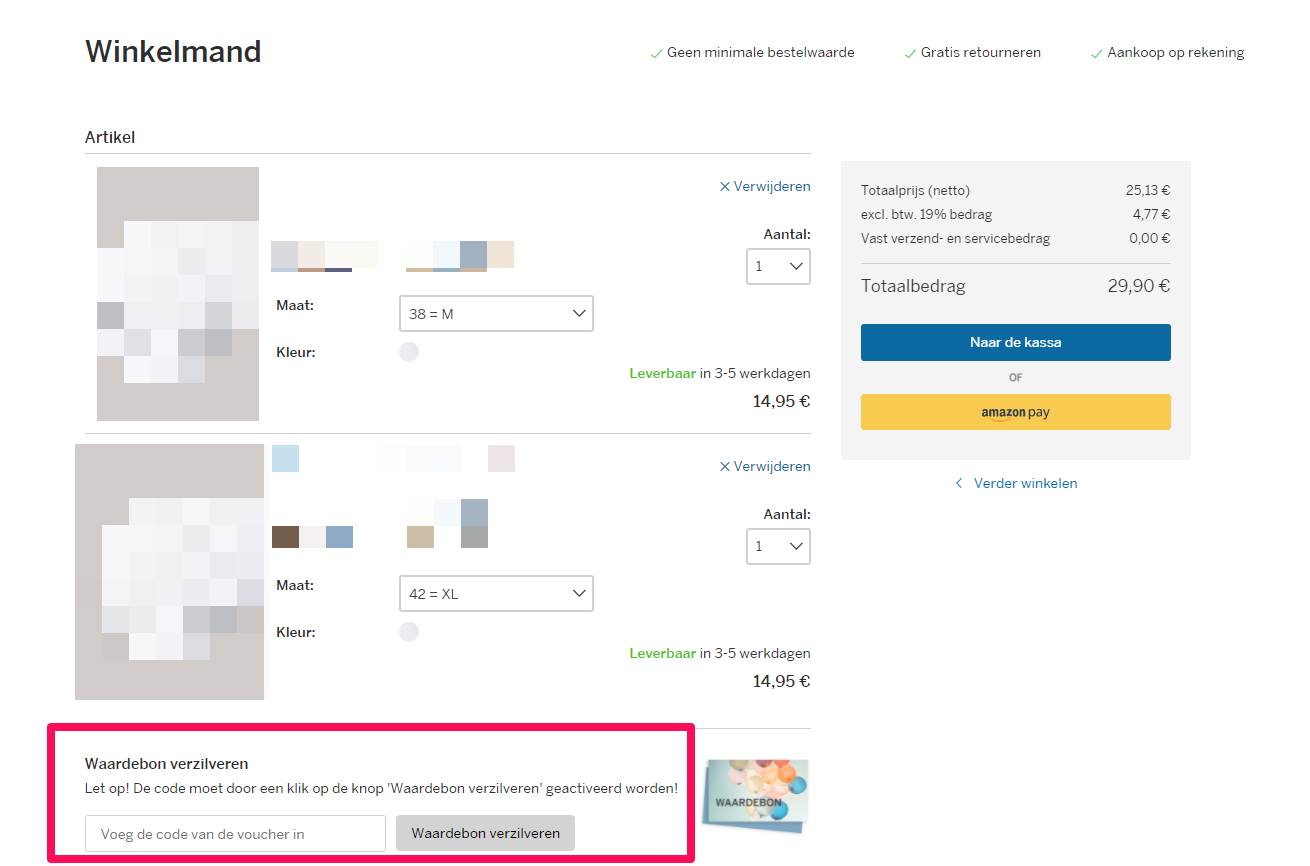Go back via Verder winkelen link
This screenshot has height=866, width=1310.
pyautogui.click(x=1016, y=483)
